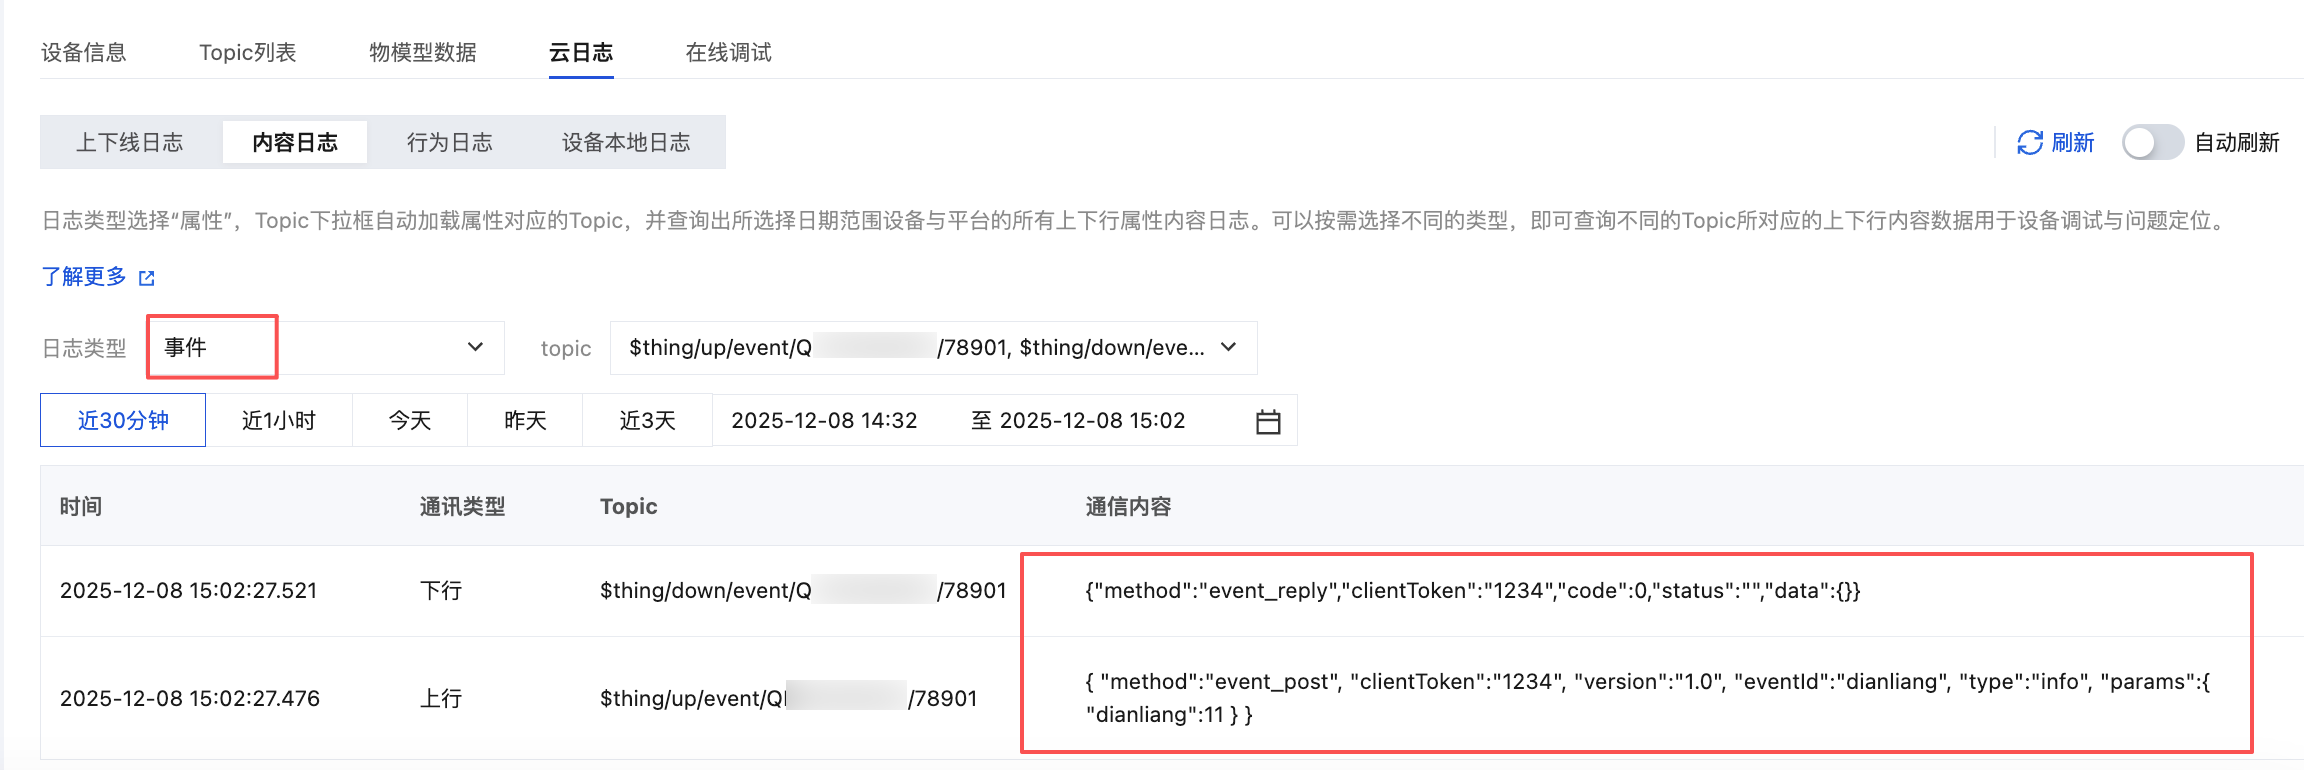Open the calendar date picker icon

point(1267,422)
